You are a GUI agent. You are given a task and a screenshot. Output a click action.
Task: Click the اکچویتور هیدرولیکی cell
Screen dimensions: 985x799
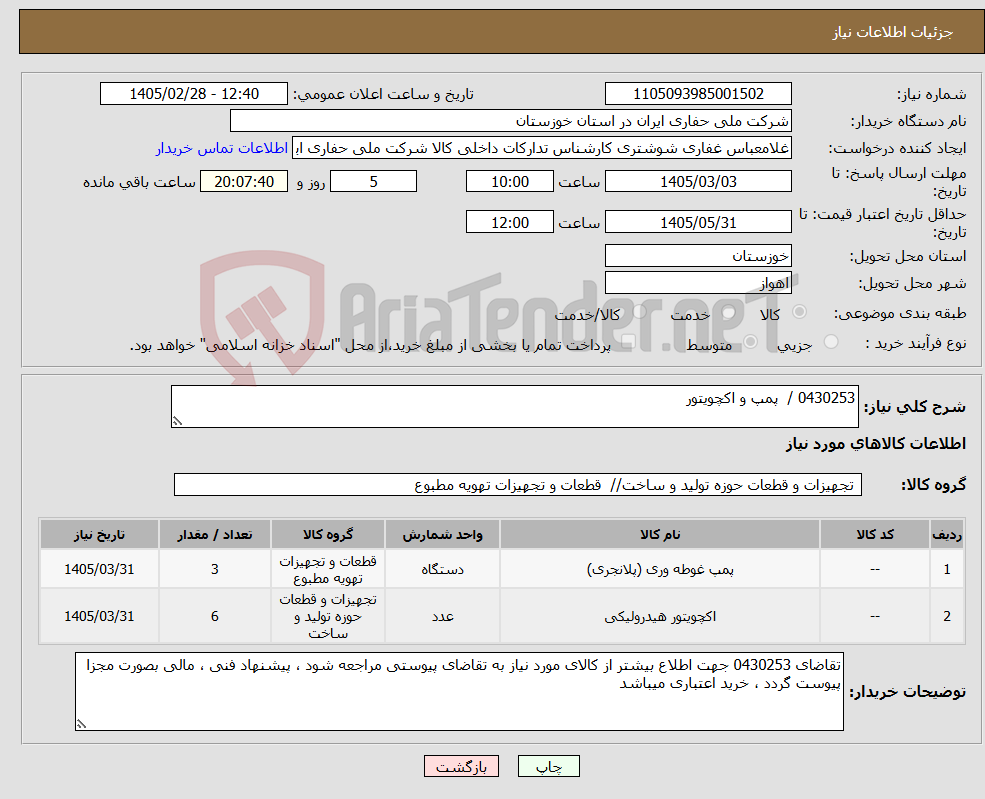(660, 616)
